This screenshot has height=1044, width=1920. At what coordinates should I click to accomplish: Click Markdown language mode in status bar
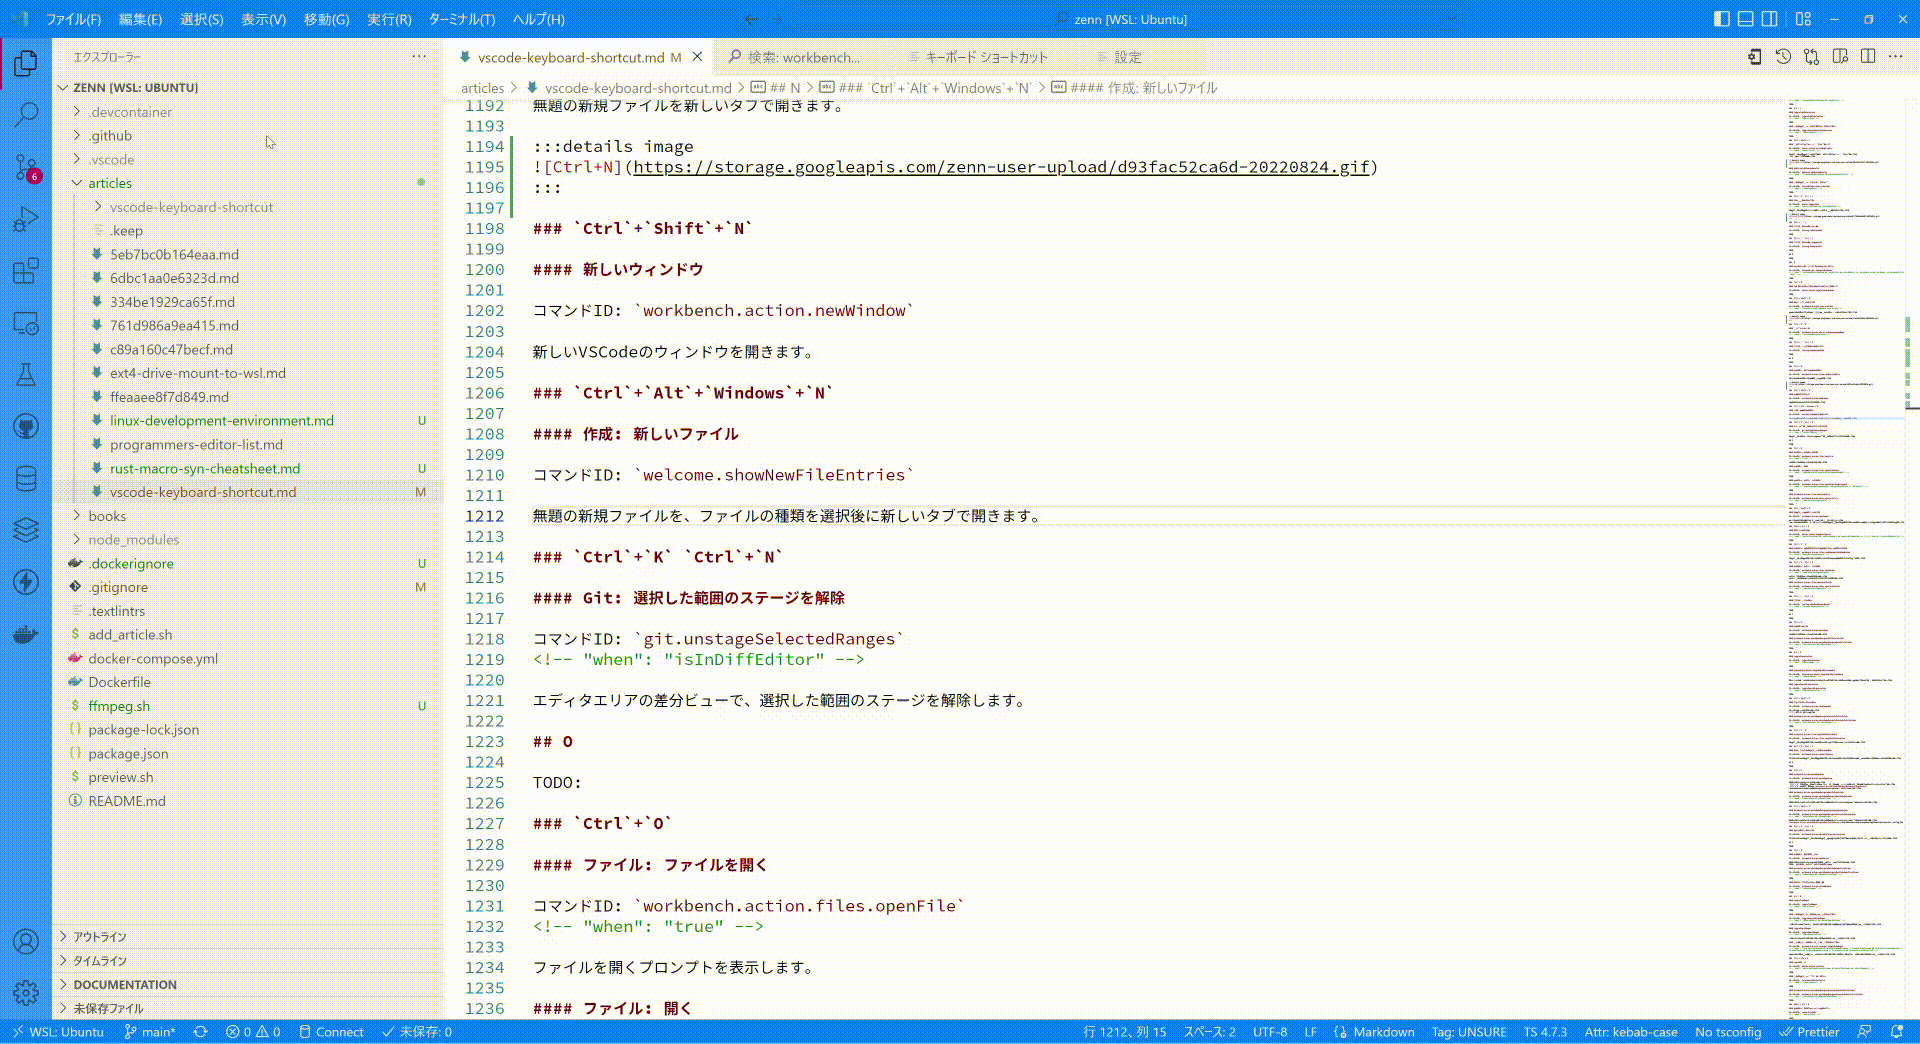point(1374,1032)
